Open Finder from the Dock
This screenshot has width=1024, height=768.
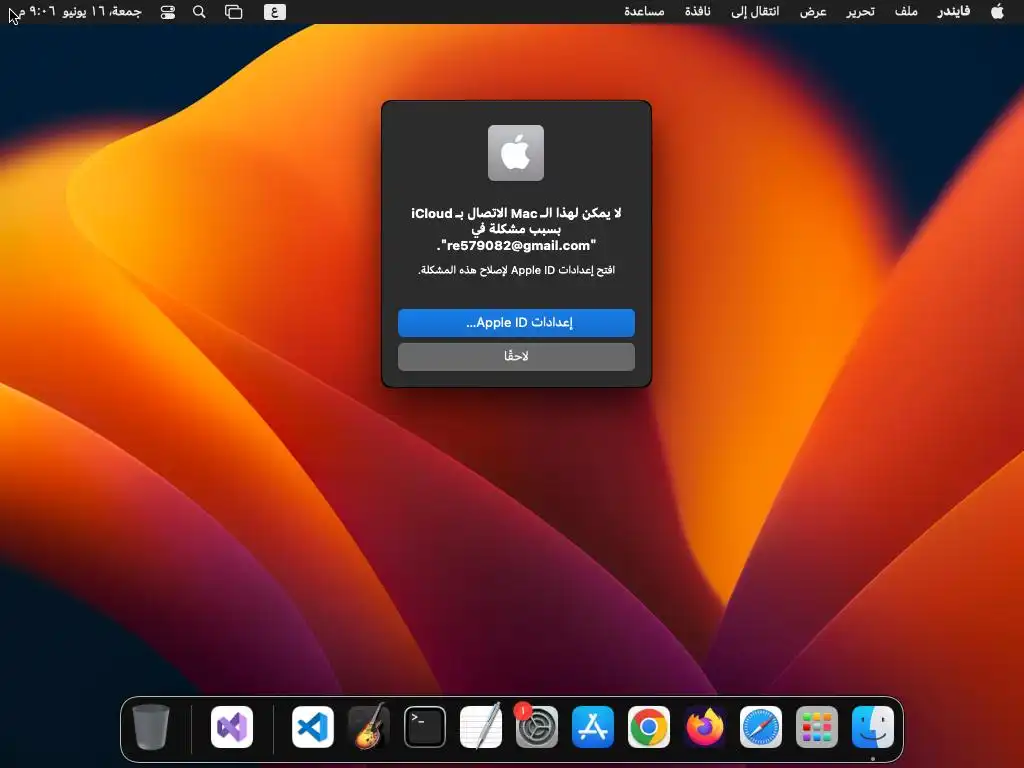[x=872, y=727]
